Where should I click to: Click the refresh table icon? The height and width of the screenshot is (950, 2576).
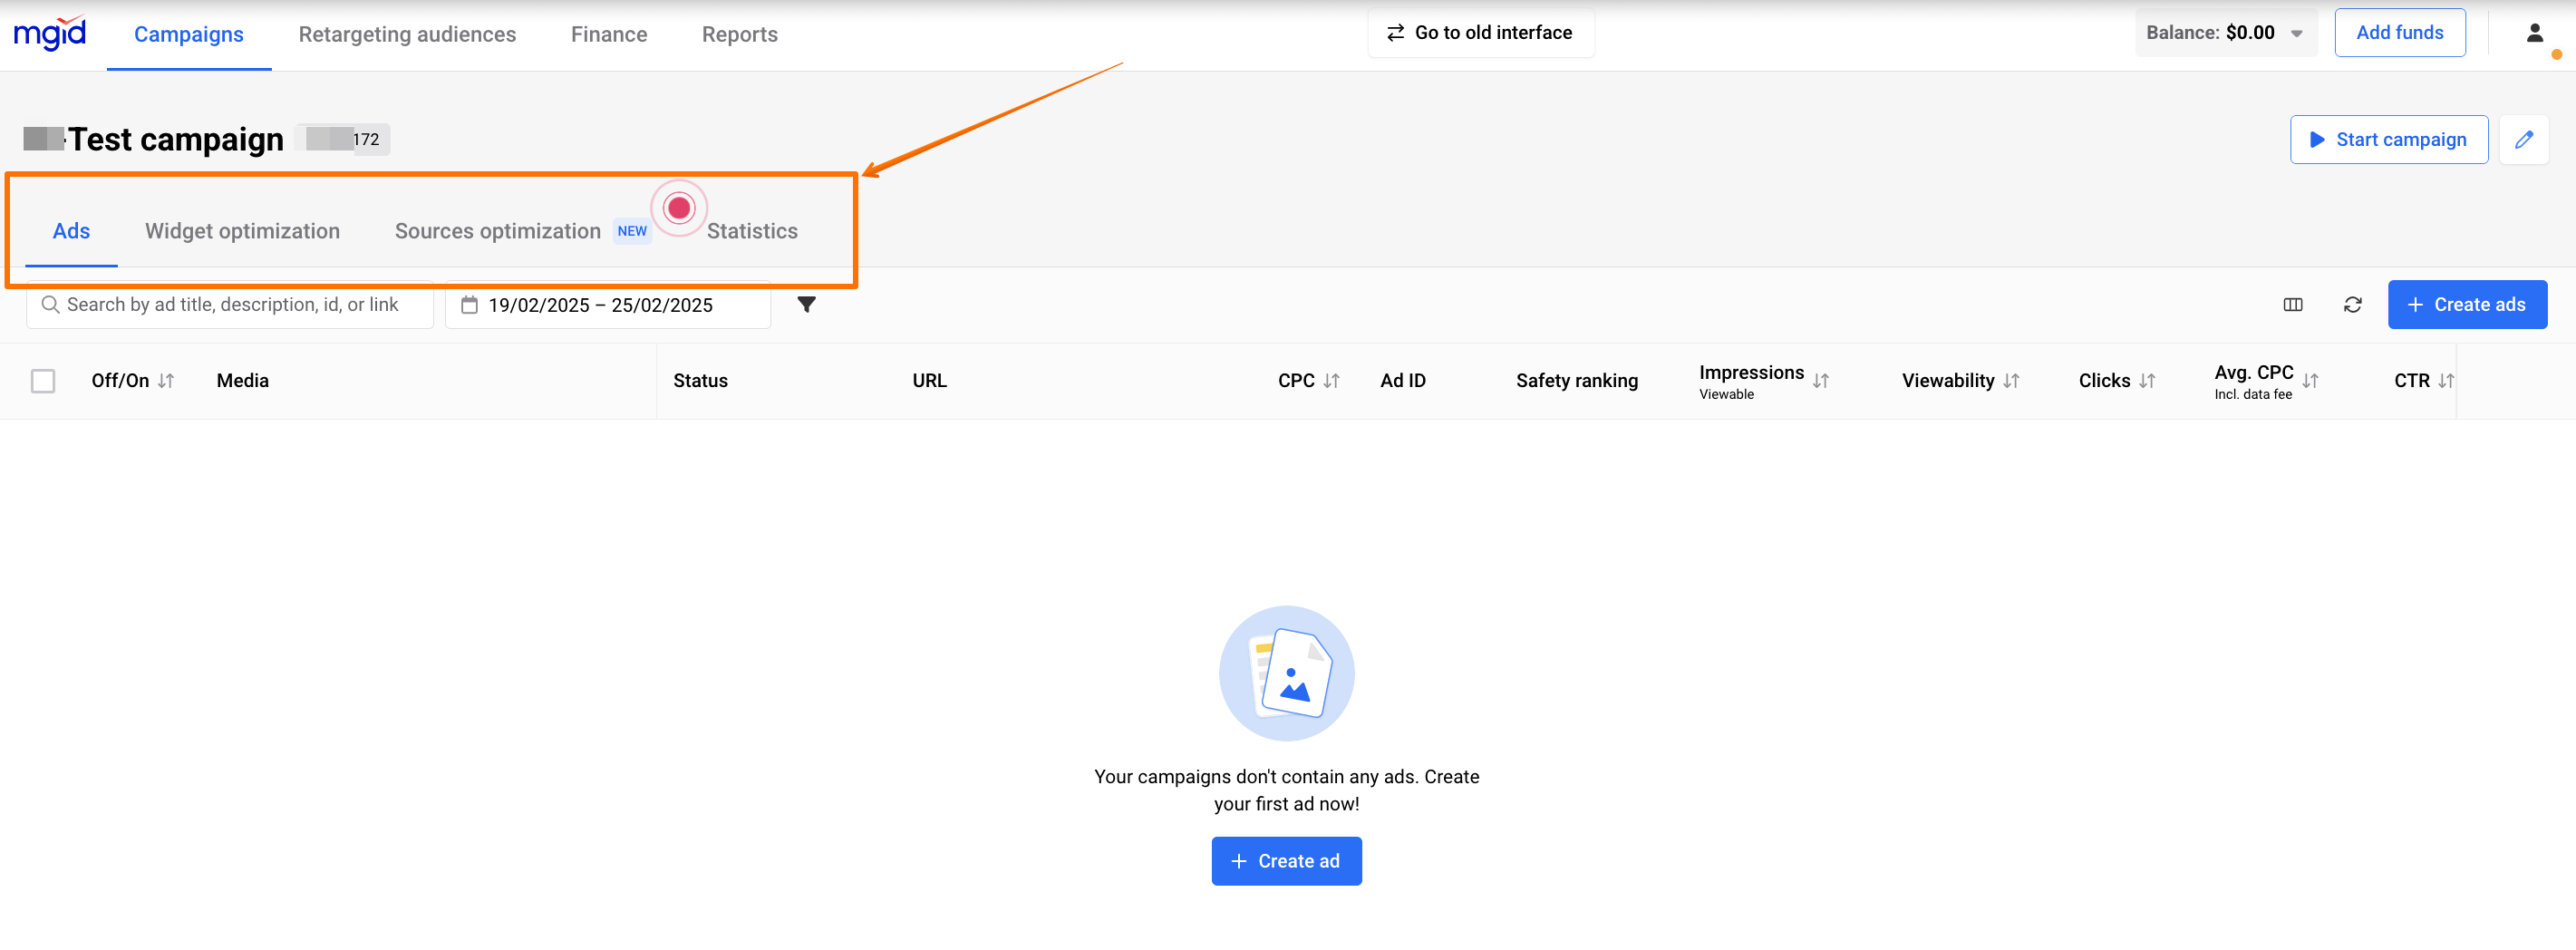[x=2352, y=305]
